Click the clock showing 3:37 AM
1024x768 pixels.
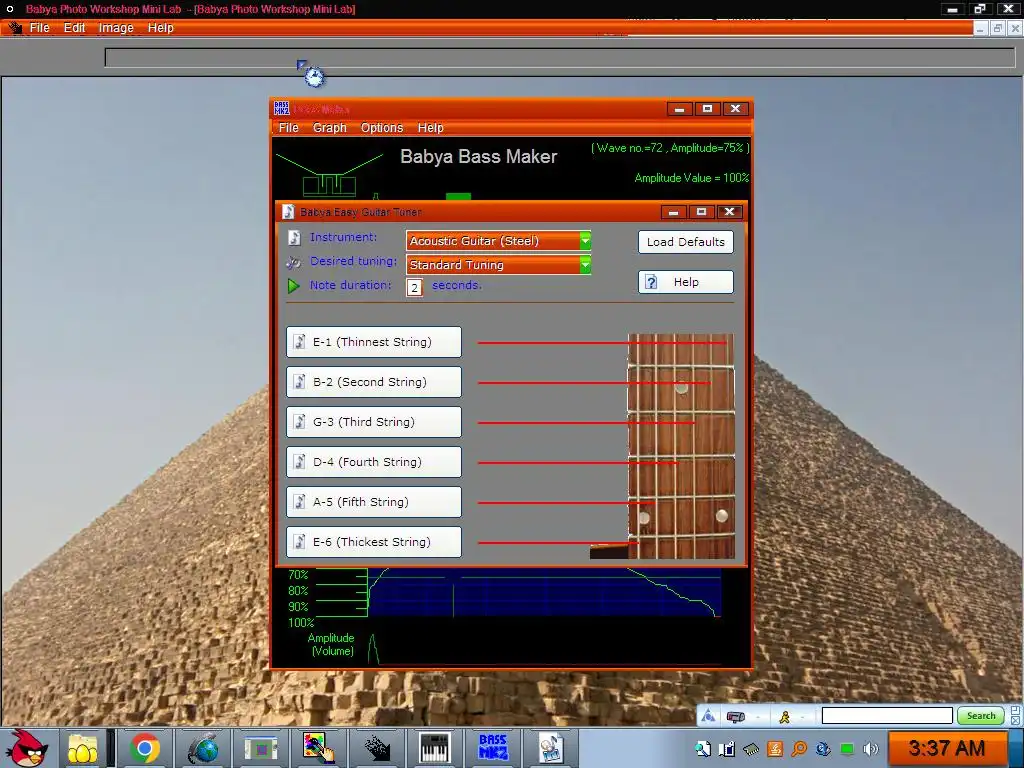coord(947,748)
